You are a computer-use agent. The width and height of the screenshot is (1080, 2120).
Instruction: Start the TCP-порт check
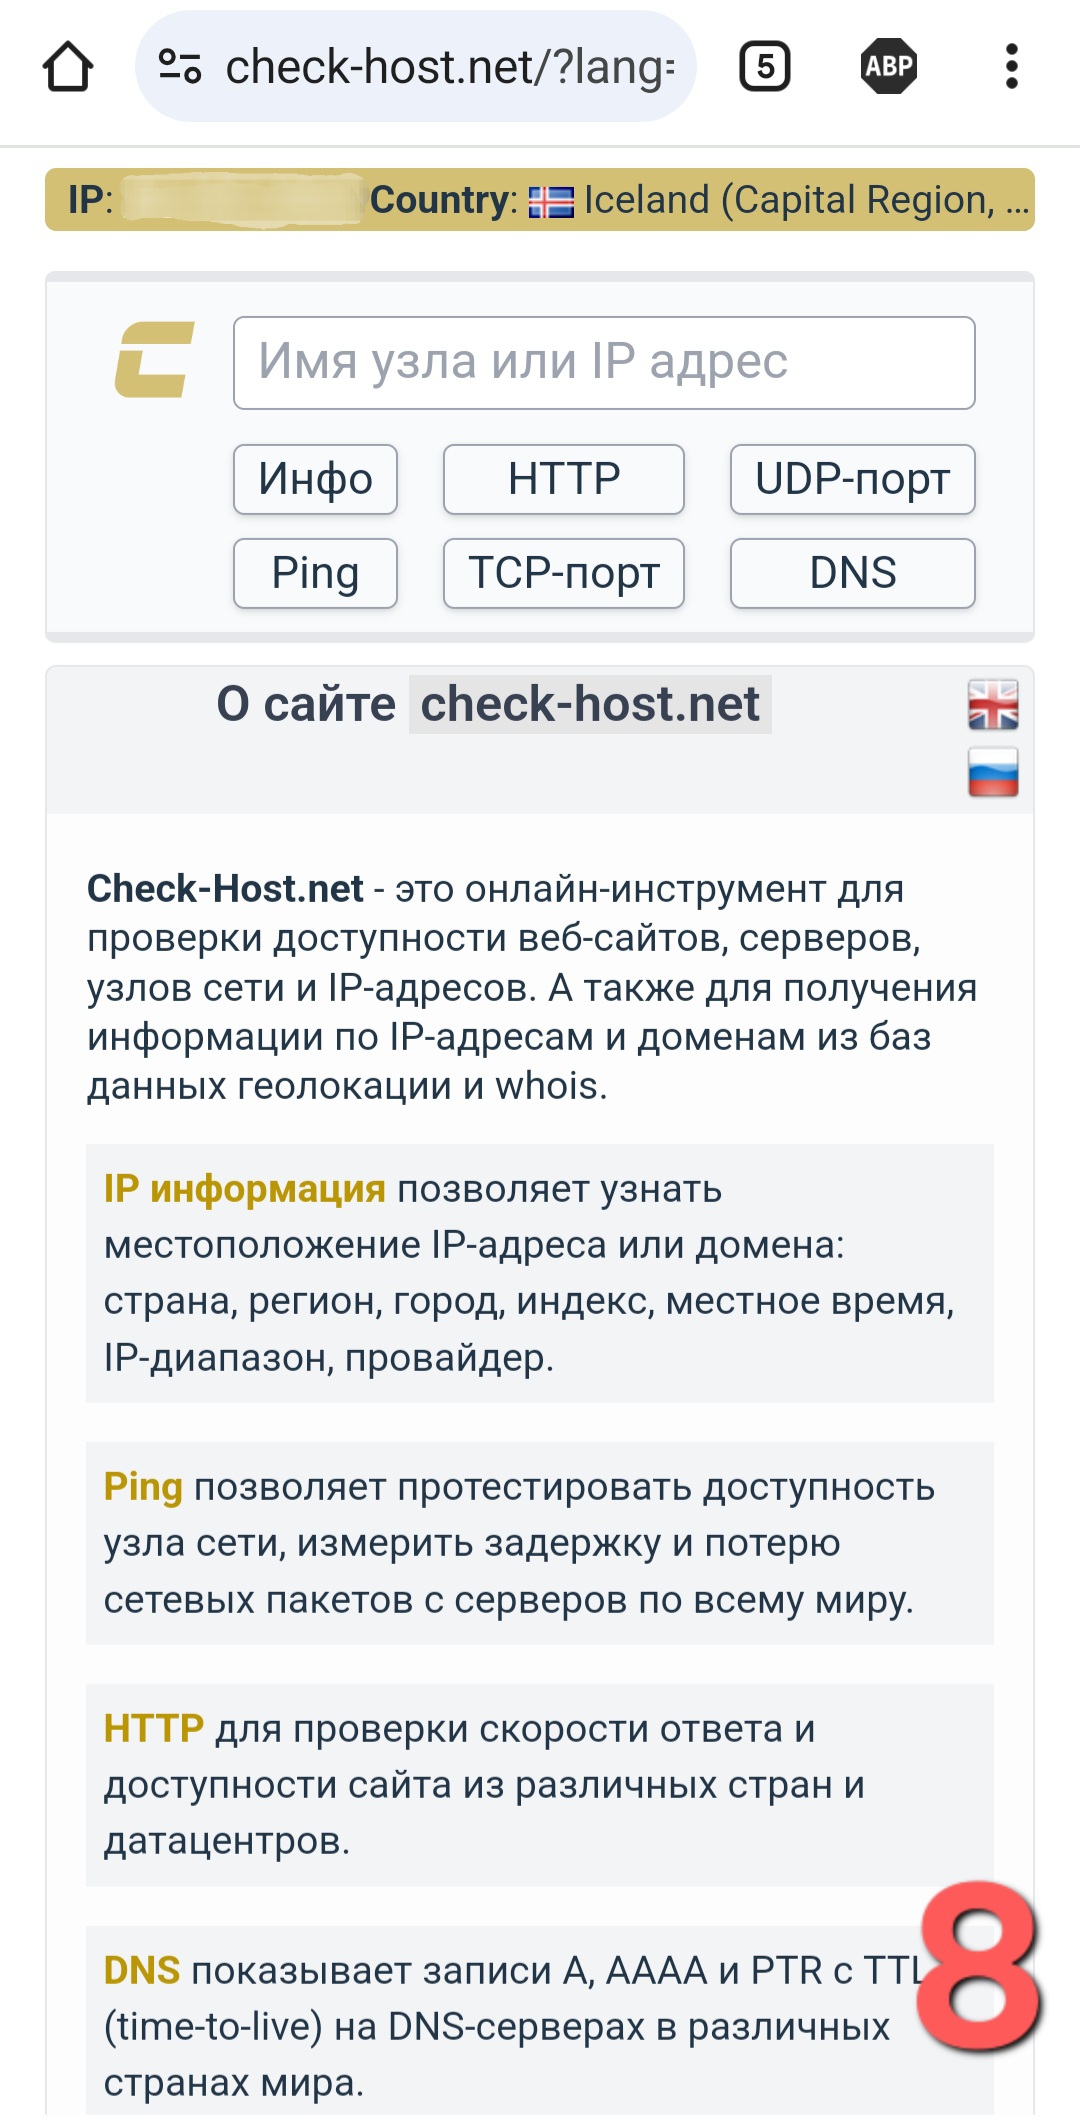pyautogui.click(x=564, y=573)
